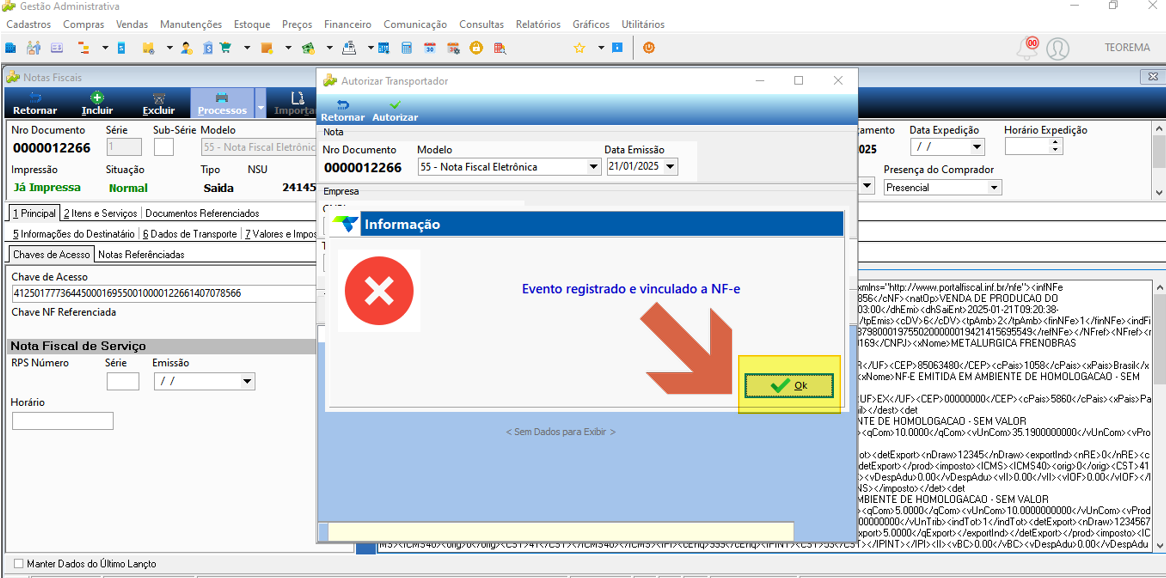
Task: Click the orange hierarchy chart toolbar icon
Action: pyautogui.click(x=83, y=48)
